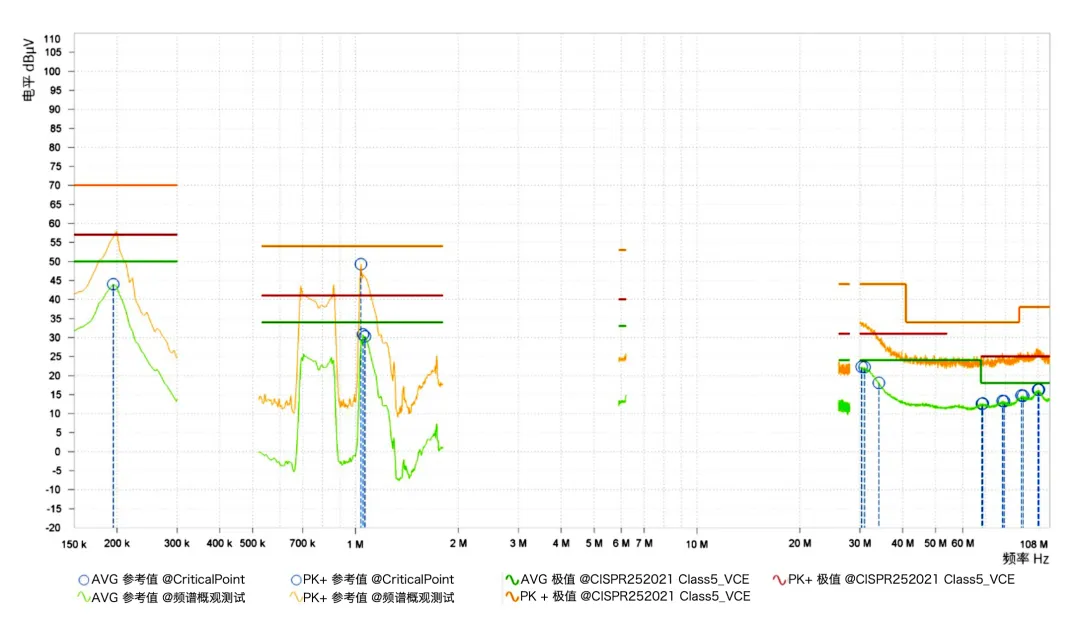Click PK+ 极值 @CISPR252021 Class5_VCE legend label
The image size is (1080, 617).
pos(901,580)
